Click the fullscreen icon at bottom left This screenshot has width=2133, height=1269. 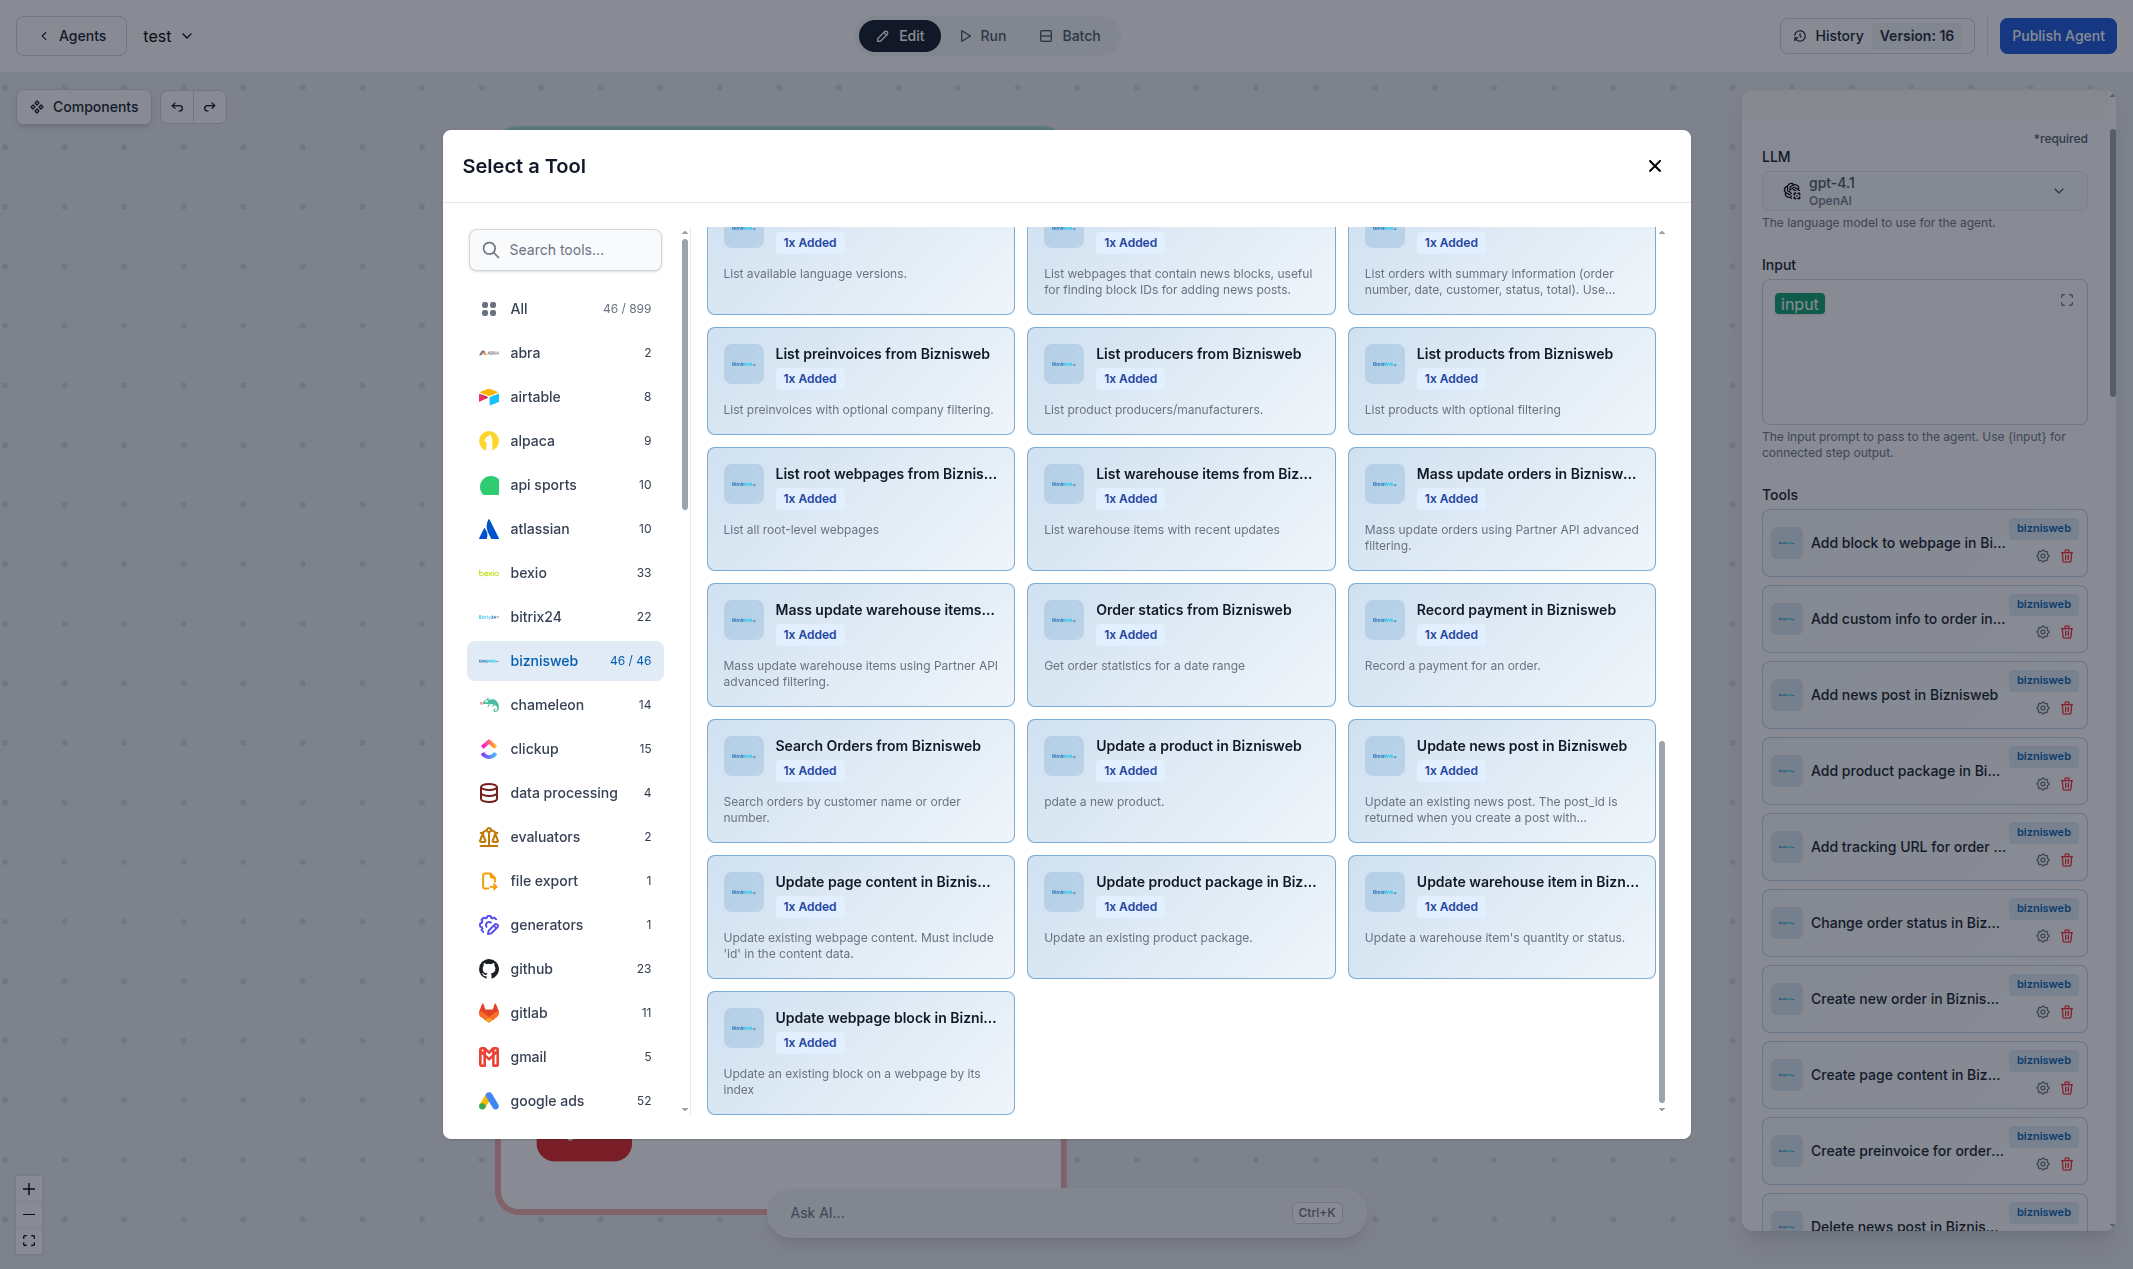point(28,1240)
